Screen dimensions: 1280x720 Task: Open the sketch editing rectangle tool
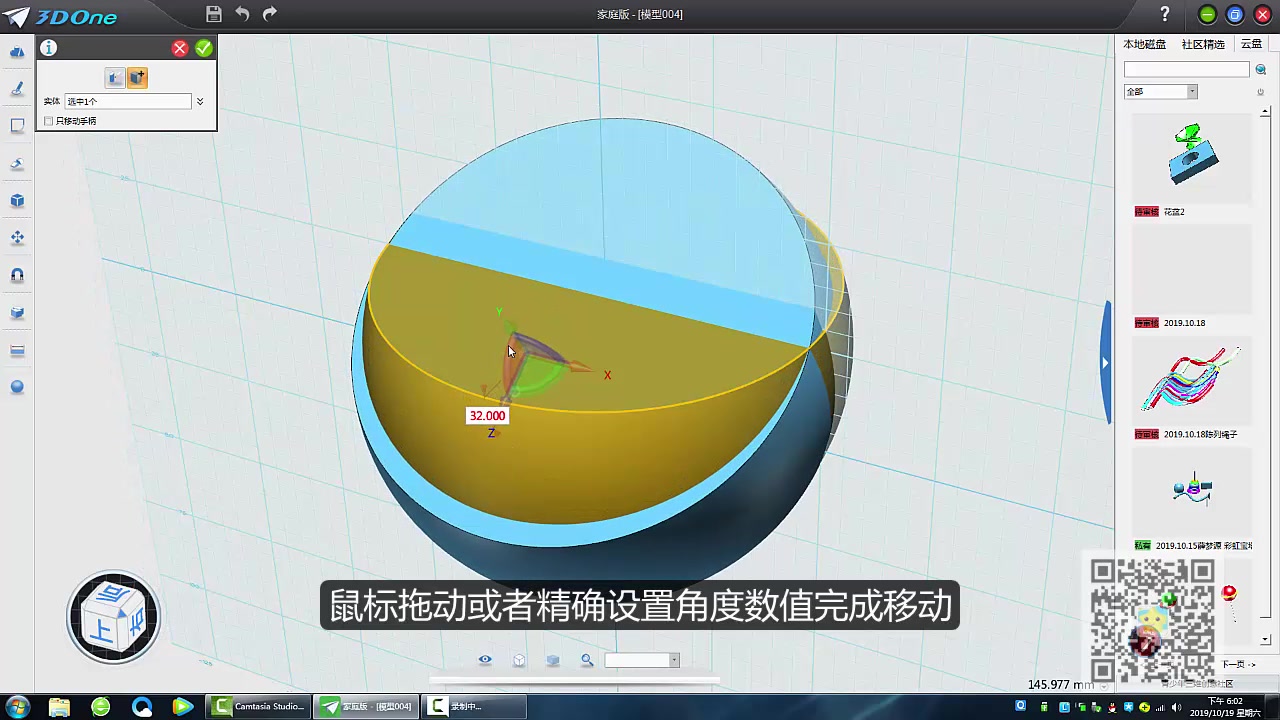tap(17, 126)
